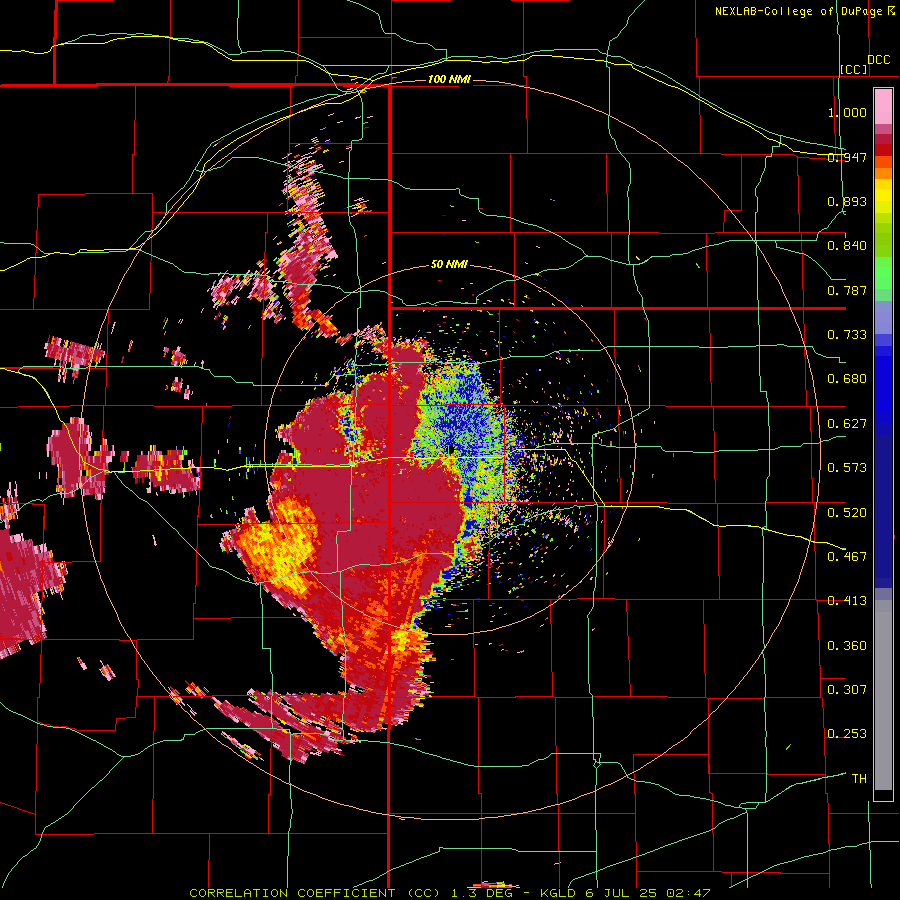
Task: Click the 0.627 scale value
Action: tap(847, 424)
